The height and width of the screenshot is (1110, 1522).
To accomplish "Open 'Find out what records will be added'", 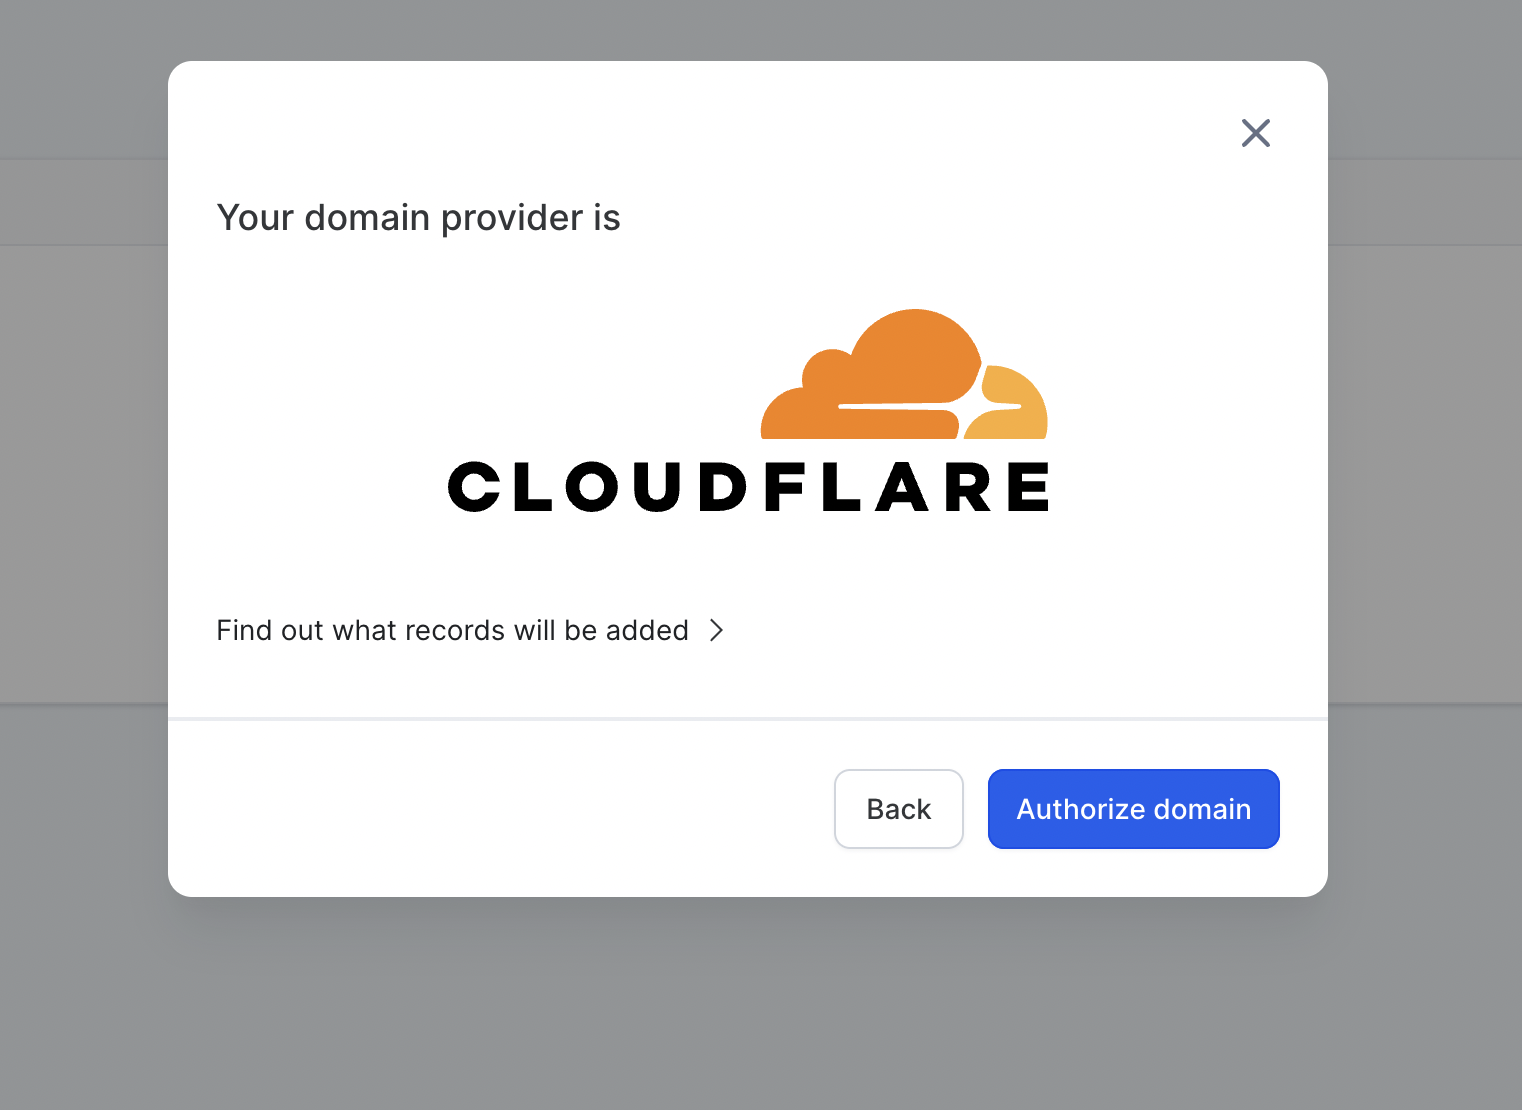I will tap(453, 630).
